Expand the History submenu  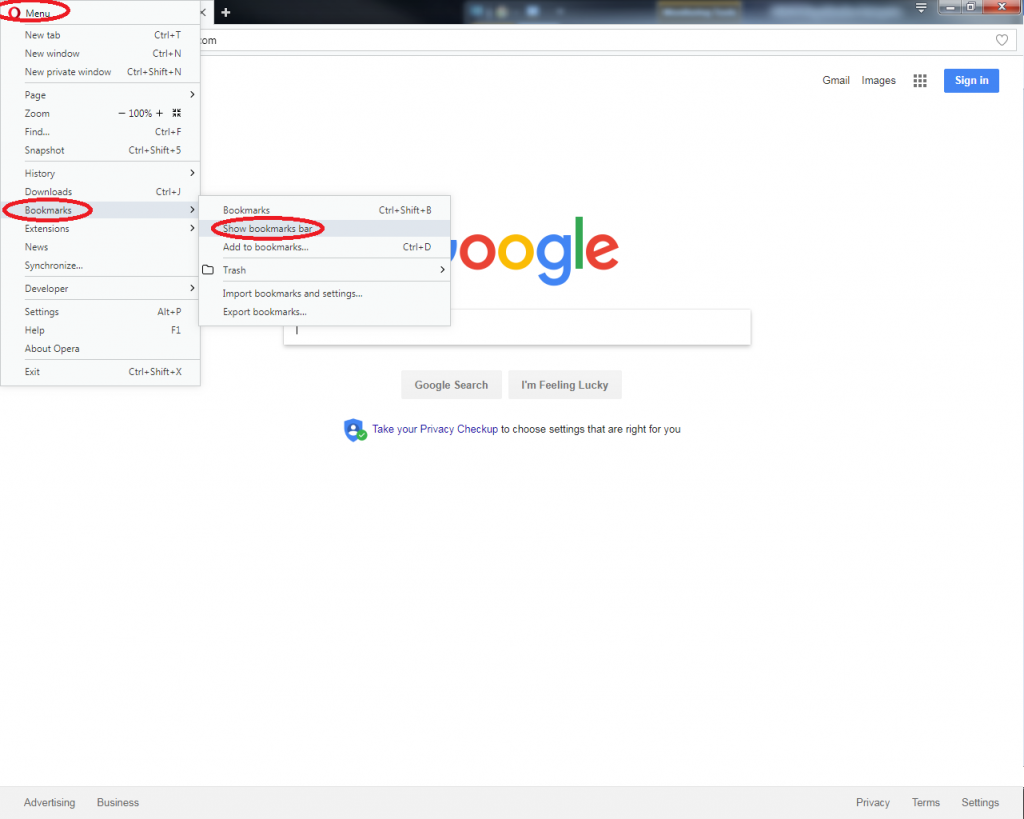[x=39, y=173]
